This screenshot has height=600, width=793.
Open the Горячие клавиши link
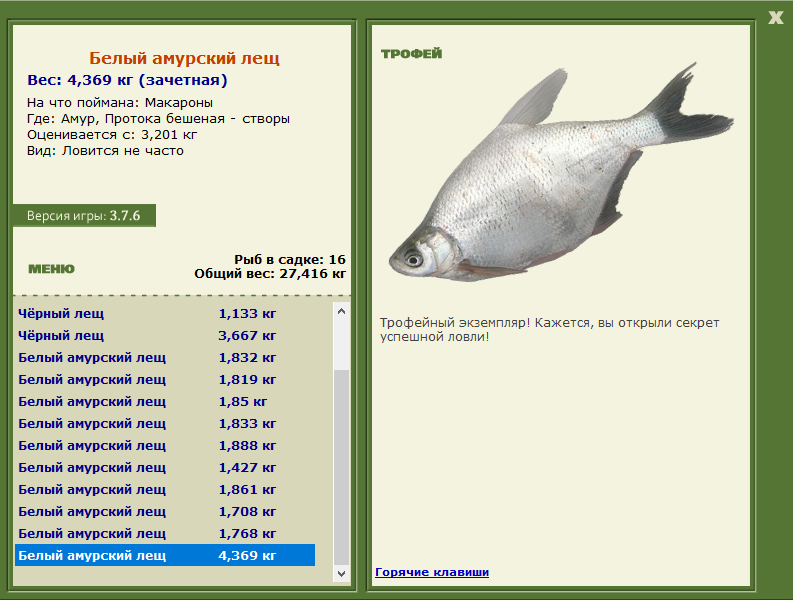click(x=432, y=572)
